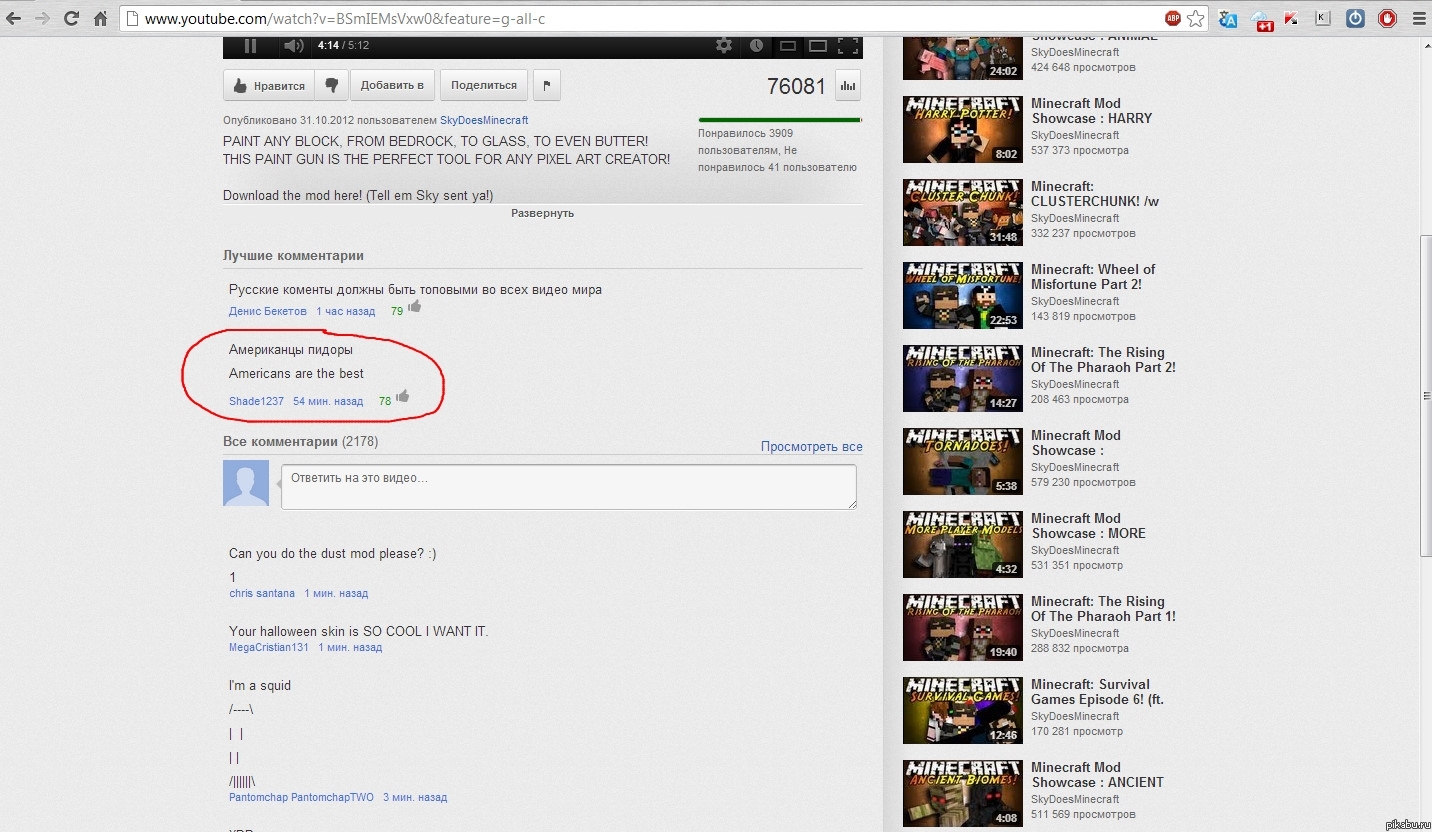This screenshot has height=832, width=1432.
Task: Open 'Rising Of The Pharaoh Part 2!' title
Action: pos(1103,360)
